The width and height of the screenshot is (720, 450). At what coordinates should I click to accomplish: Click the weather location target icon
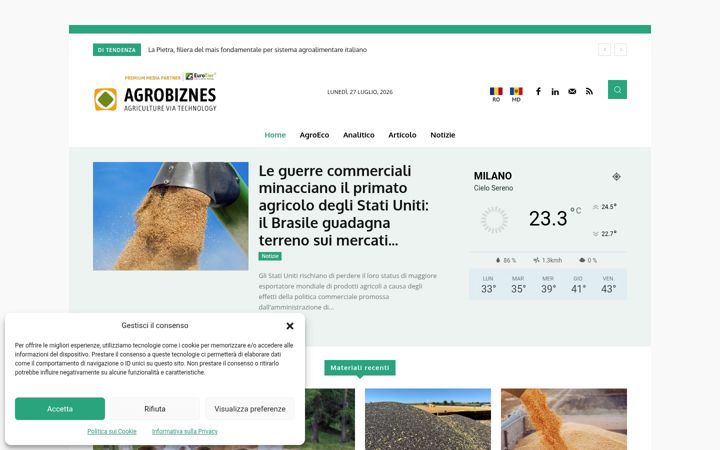[x=617, y=176]
